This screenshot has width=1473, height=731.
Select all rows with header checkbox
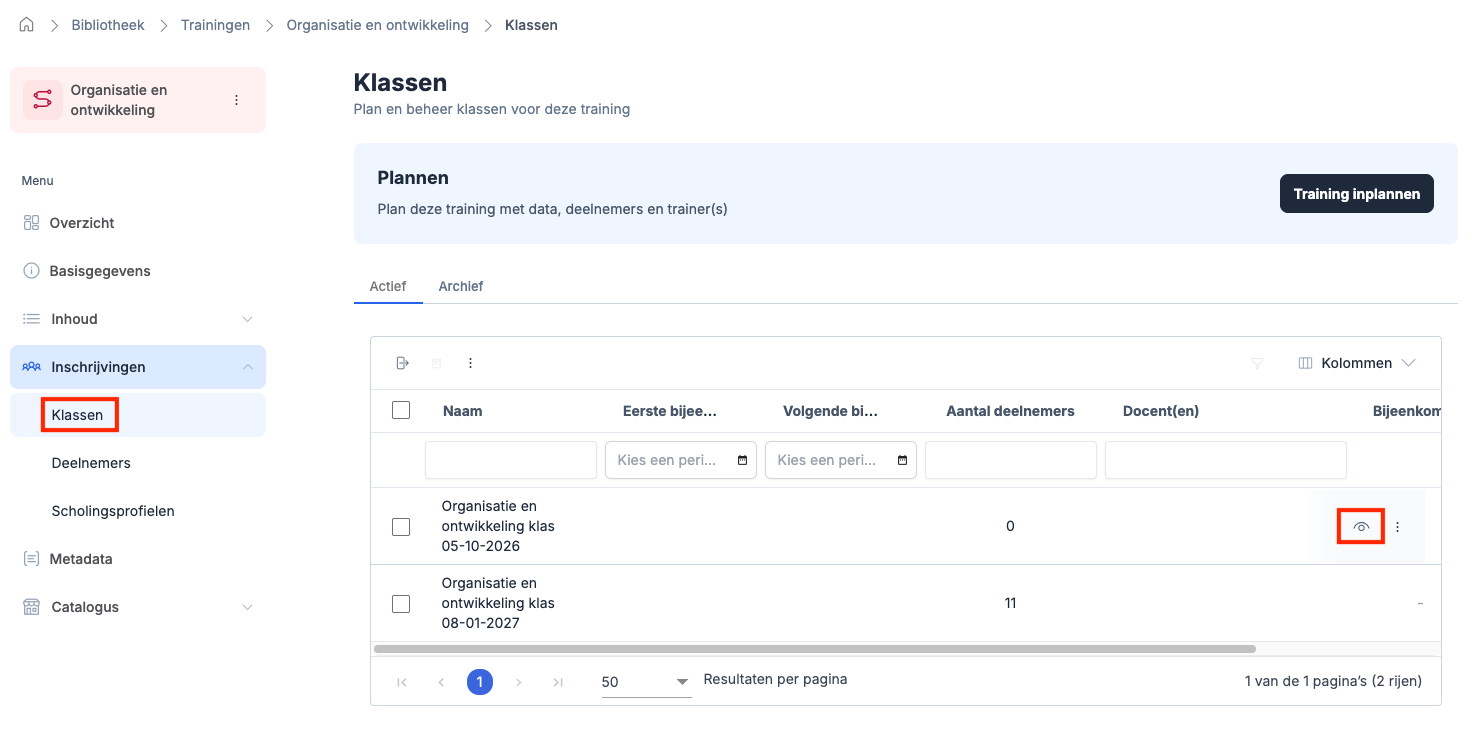(401, 410)
